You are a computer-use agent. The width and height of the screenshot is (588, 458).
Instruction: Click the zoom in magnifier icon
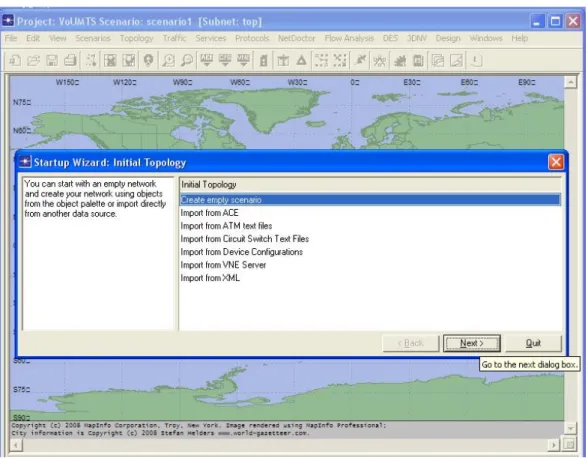[x=168, y=60]
